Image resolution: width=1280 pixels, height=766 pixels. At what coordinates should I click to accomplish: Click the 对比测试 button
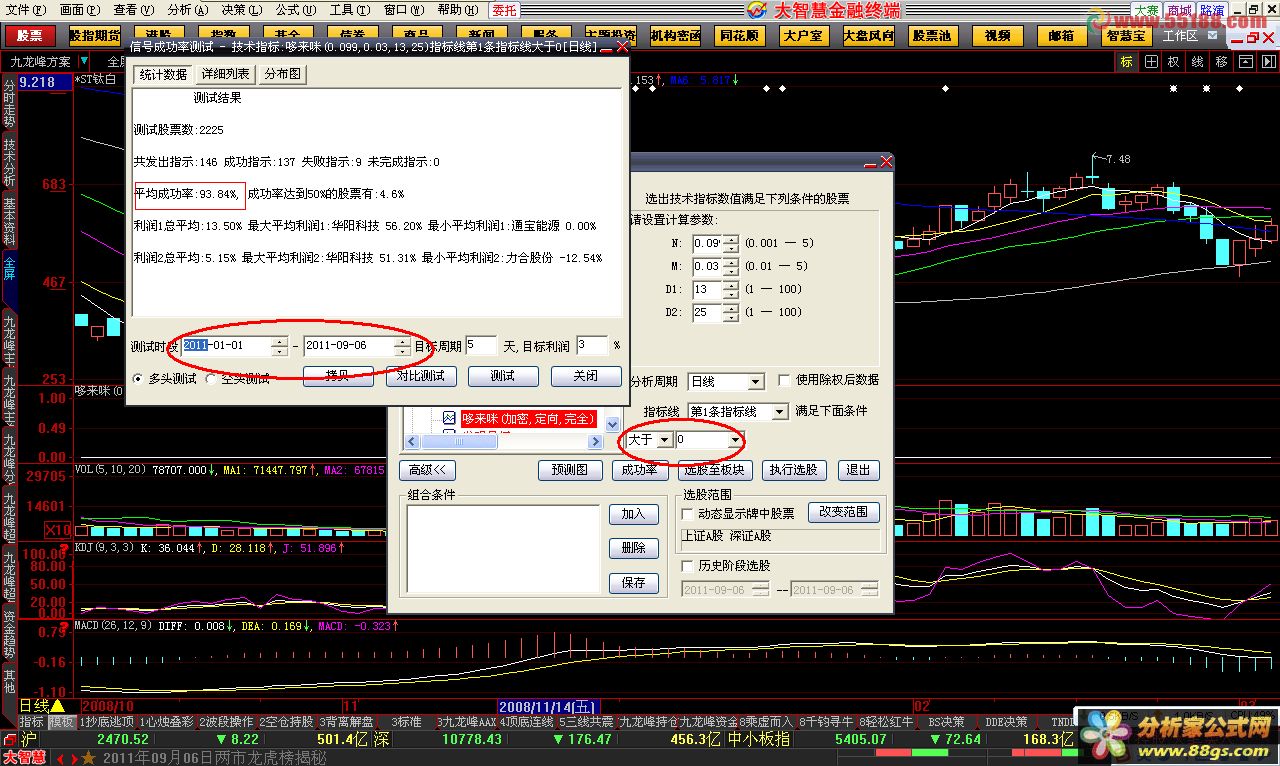click(x=421, y=376)
